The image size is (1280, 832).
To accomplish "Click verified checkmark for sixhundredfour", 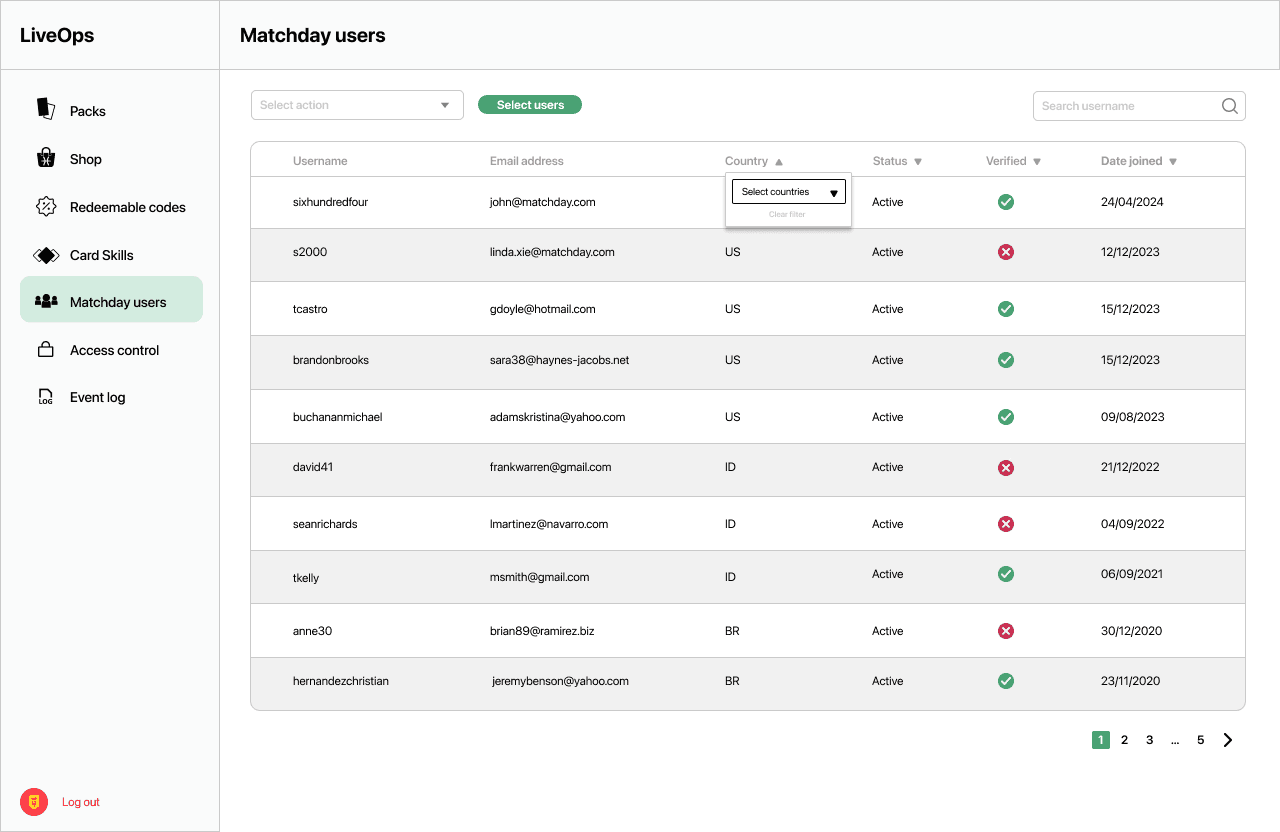I will pos(1006,202).
